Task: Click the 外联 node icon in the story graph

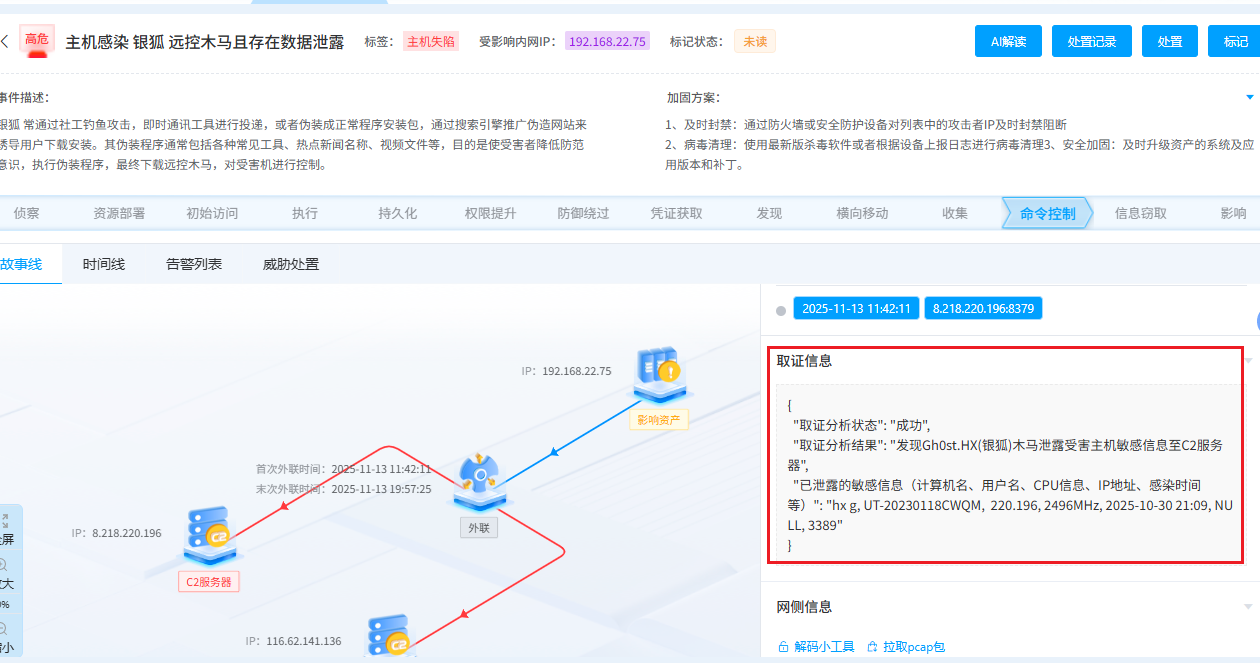Action: point(478,479)
